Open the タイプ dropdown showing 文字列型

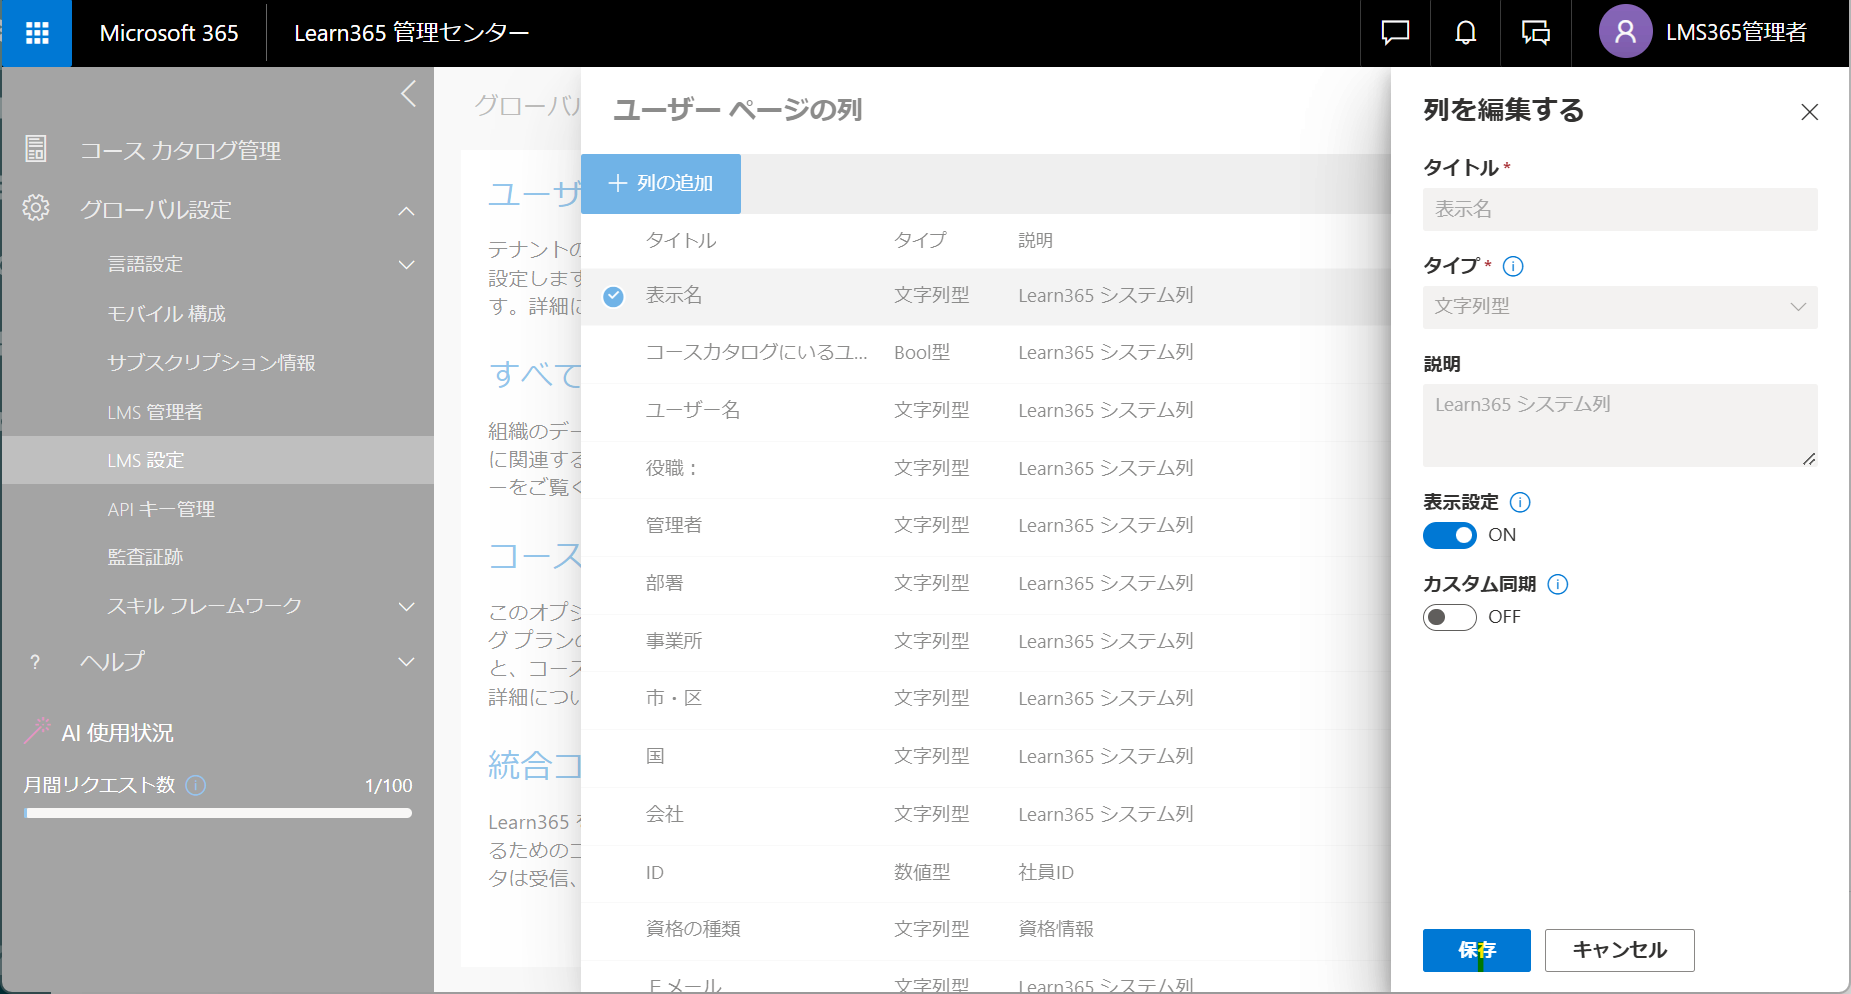(1619, 307)
